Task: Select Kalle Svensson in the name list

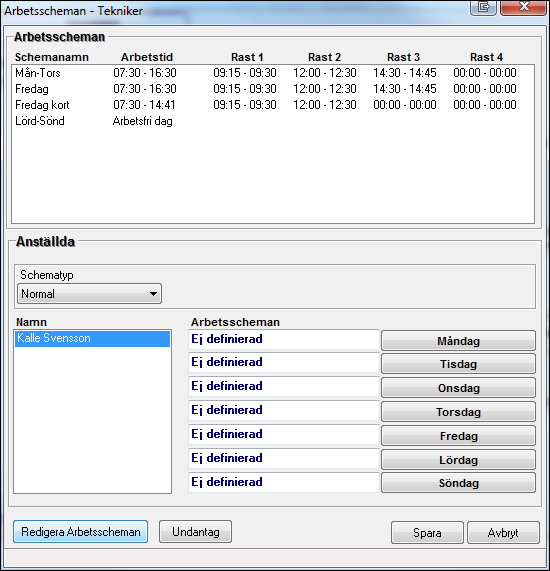Action: pos(92,338)
